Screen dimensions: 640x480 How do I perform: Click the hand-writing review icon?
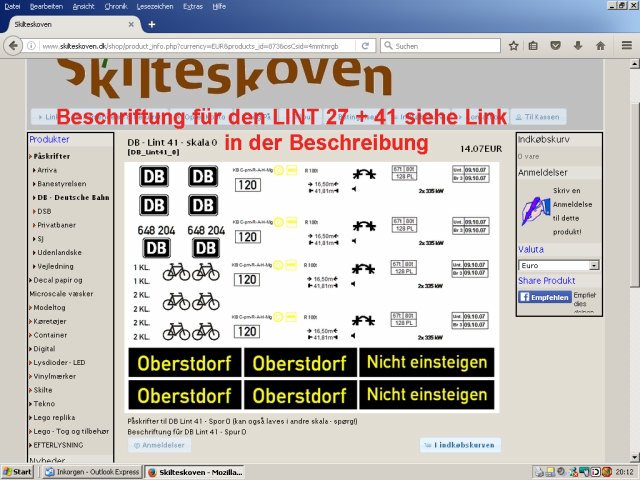[x=535, y=211]
